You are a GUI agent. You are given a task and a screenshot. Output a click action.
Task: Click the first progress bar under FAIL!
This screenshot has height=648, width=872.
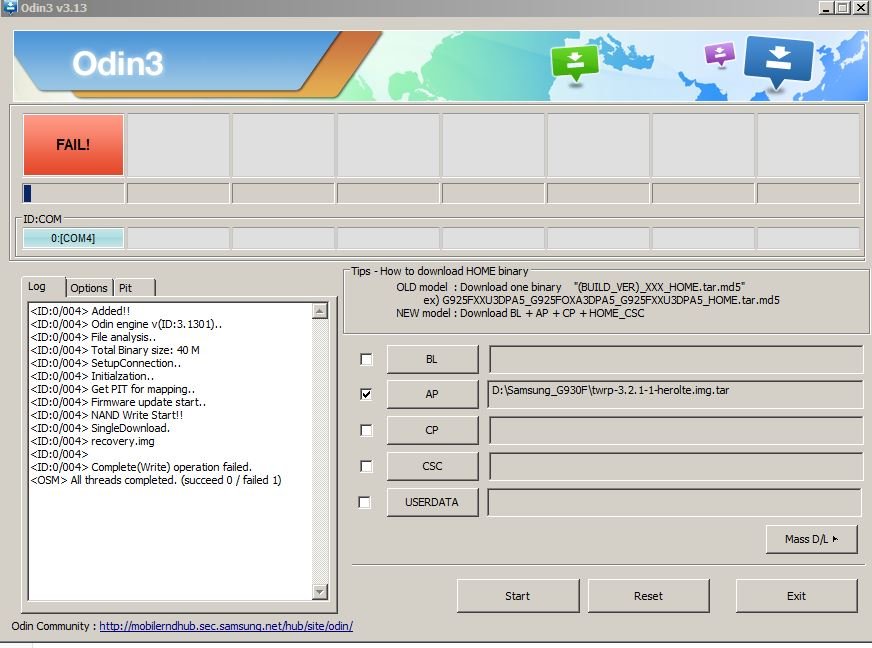[x=73, y=194]
